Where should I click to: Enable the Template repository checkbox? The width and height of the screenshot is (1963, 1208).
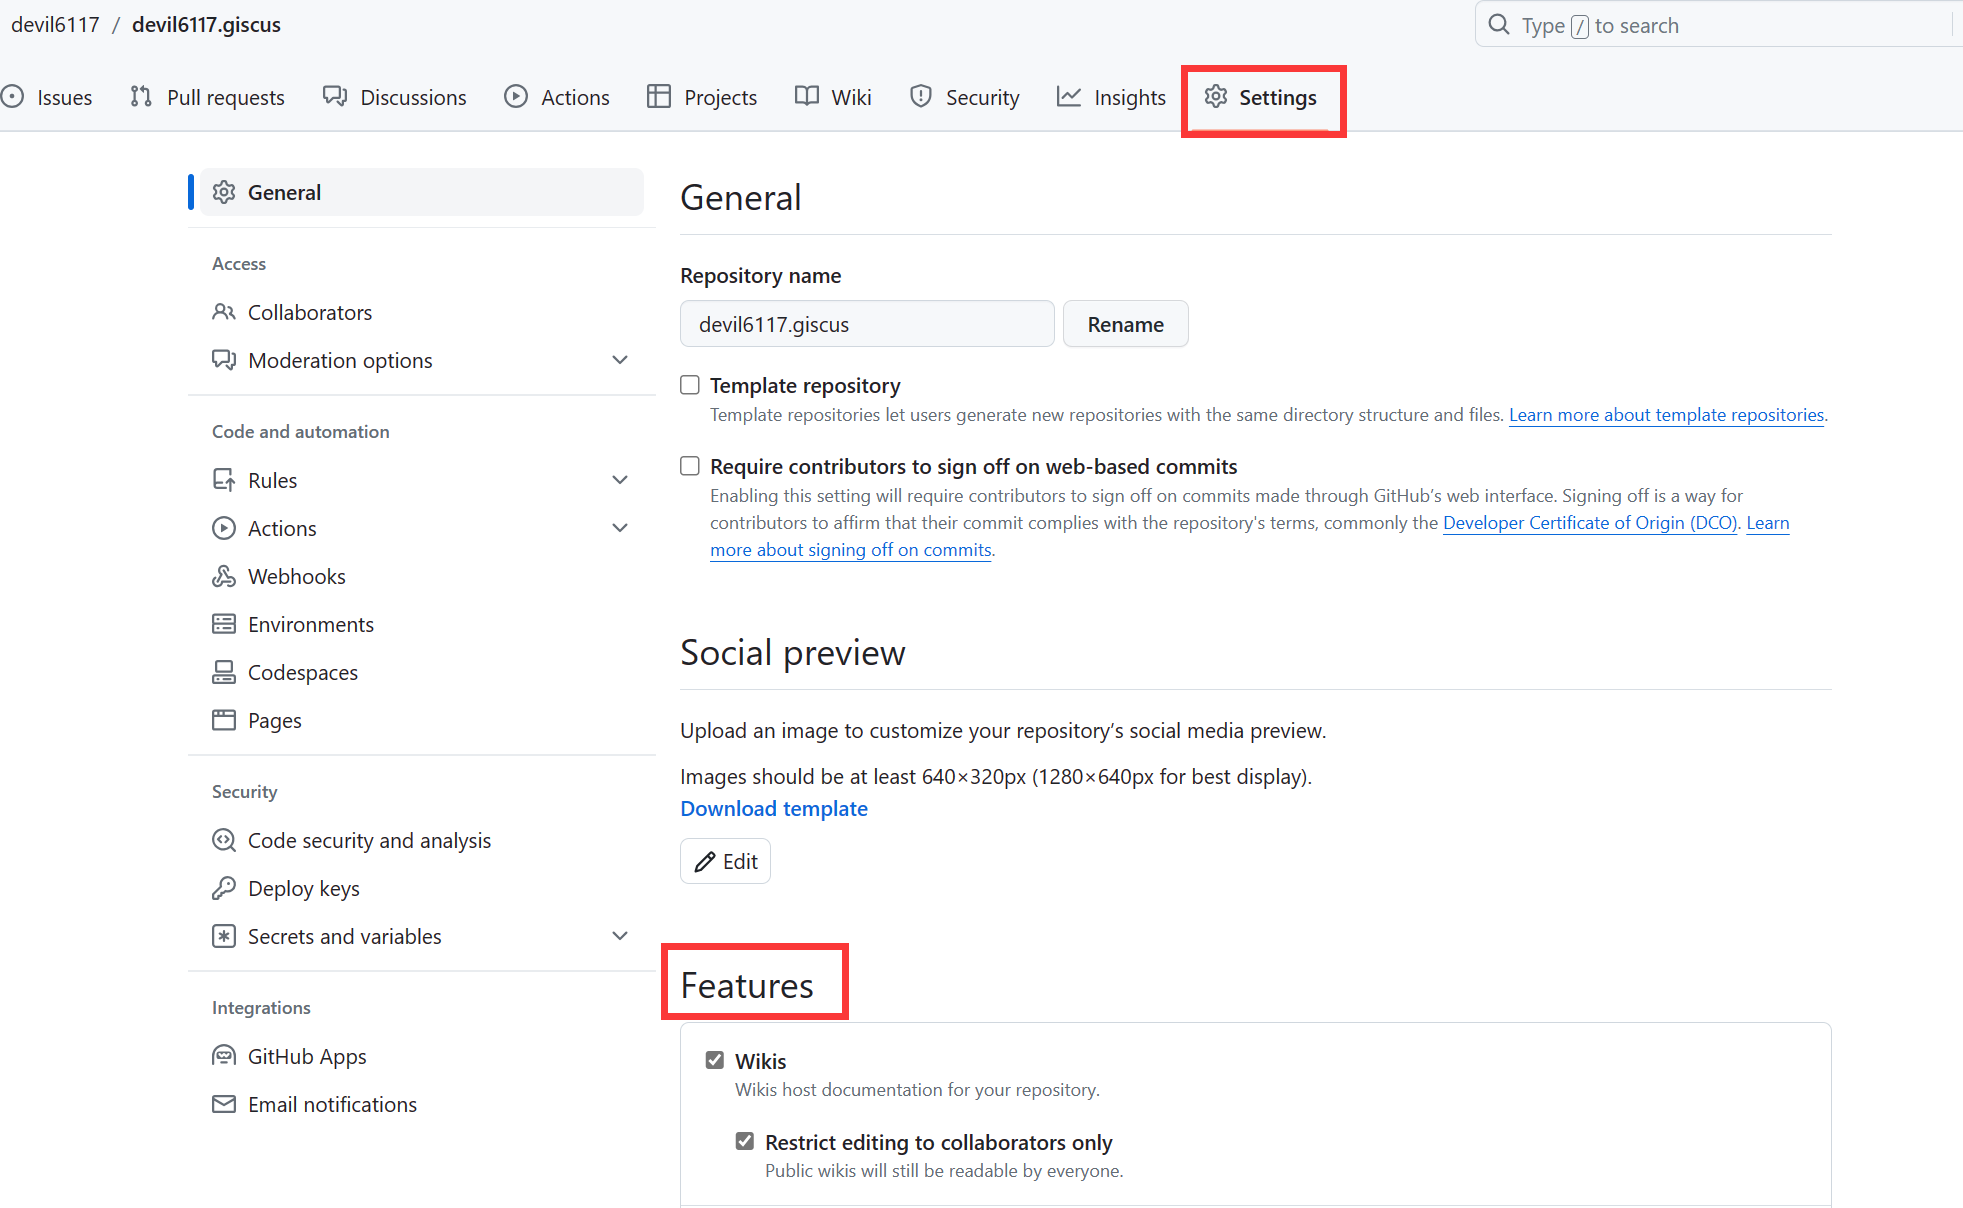(x=690, y=385)
